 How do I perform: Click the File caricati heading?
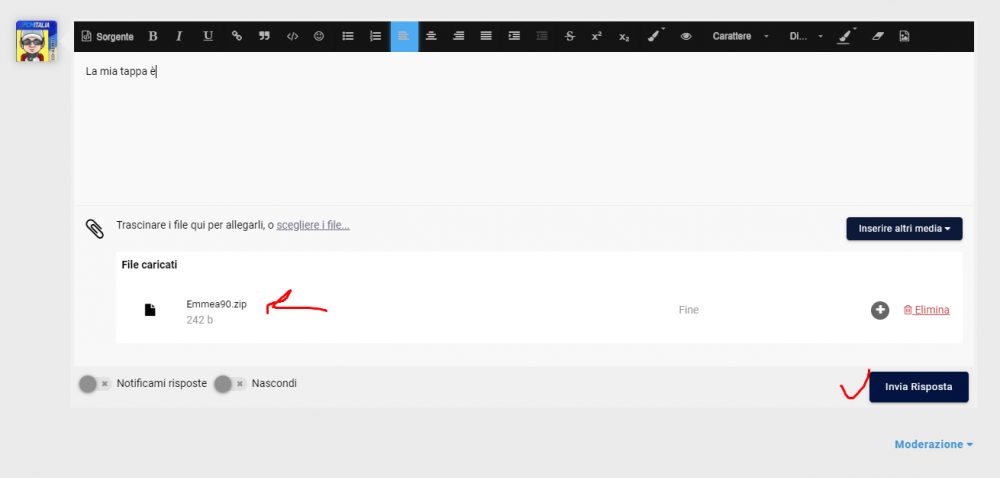click(149, 264)
